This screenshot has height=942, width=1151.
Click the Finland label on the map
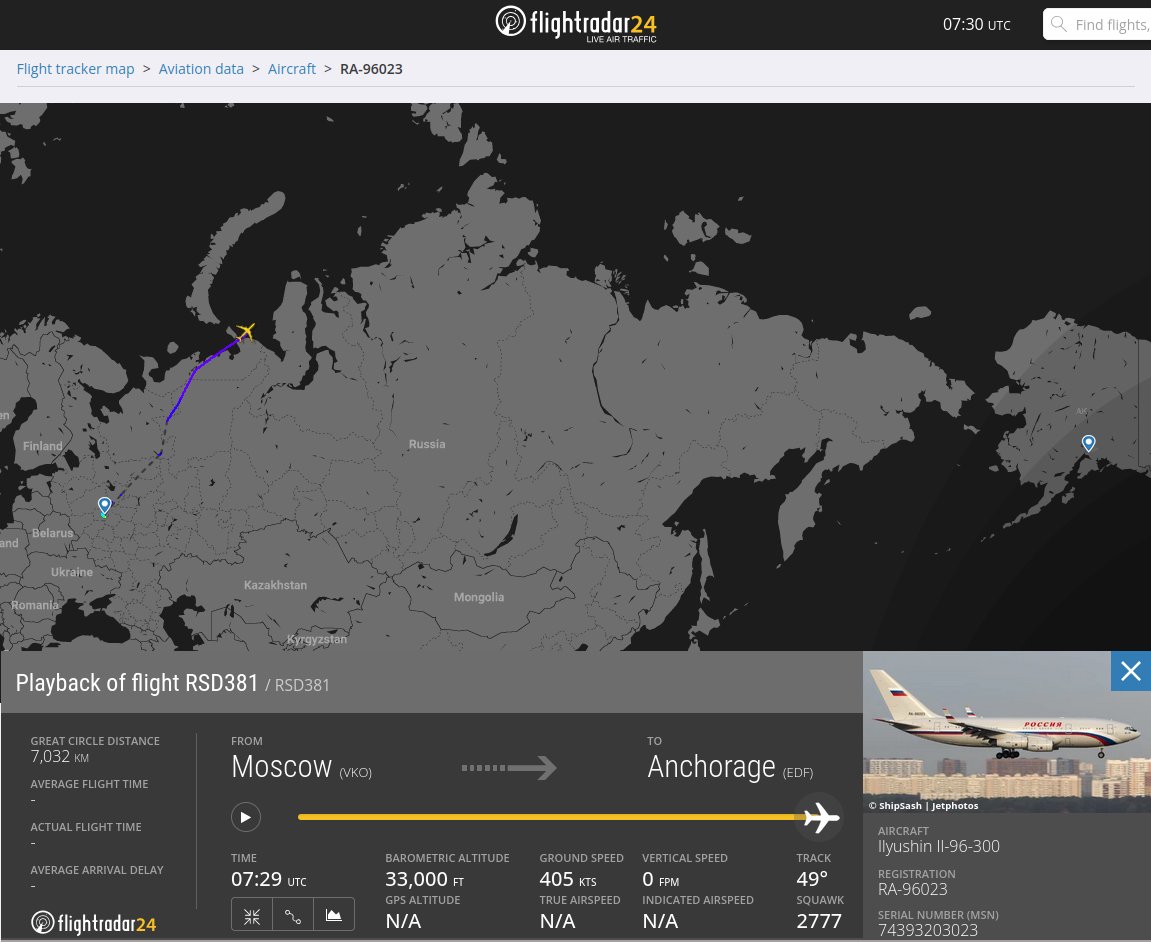pyautogui.click(x=43, y=446)
